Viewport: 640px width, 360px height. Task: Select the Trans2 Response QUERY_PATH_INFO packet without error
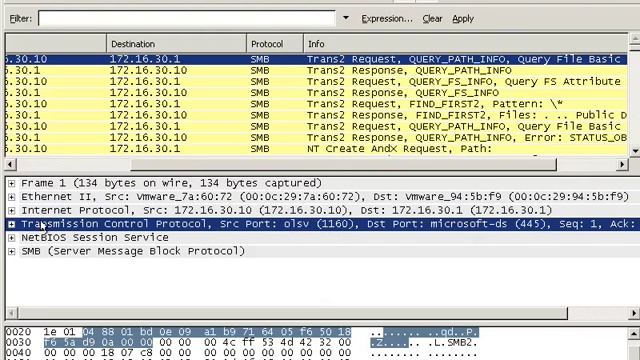click(316, 70)
